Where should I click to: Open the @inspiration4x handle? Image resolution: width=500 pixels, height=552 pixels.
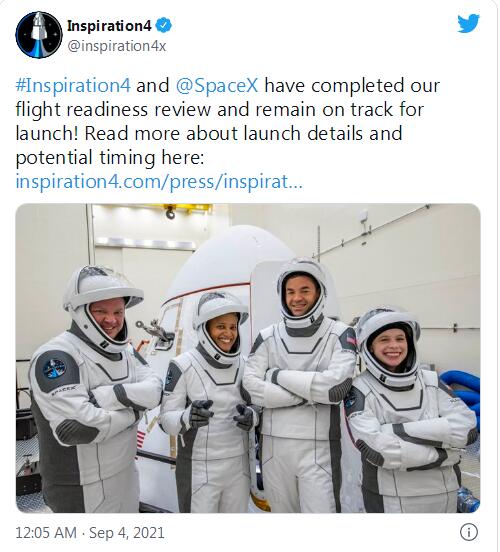click(116, 46)
